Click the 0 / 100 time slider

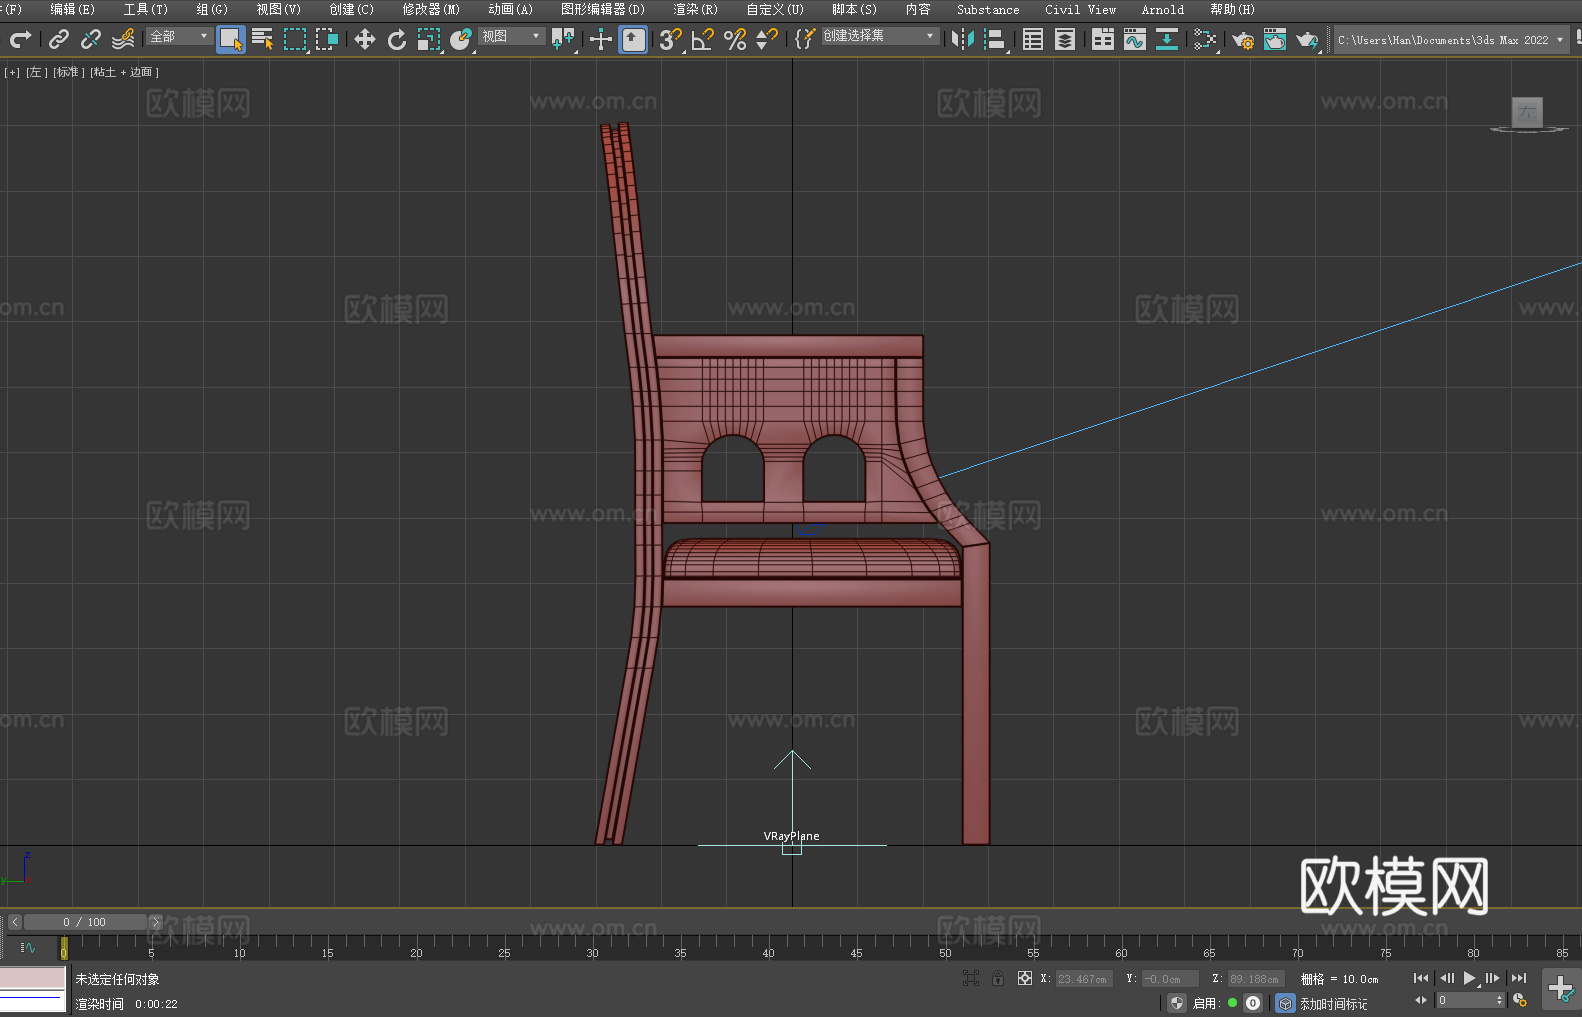click(85, 922)
